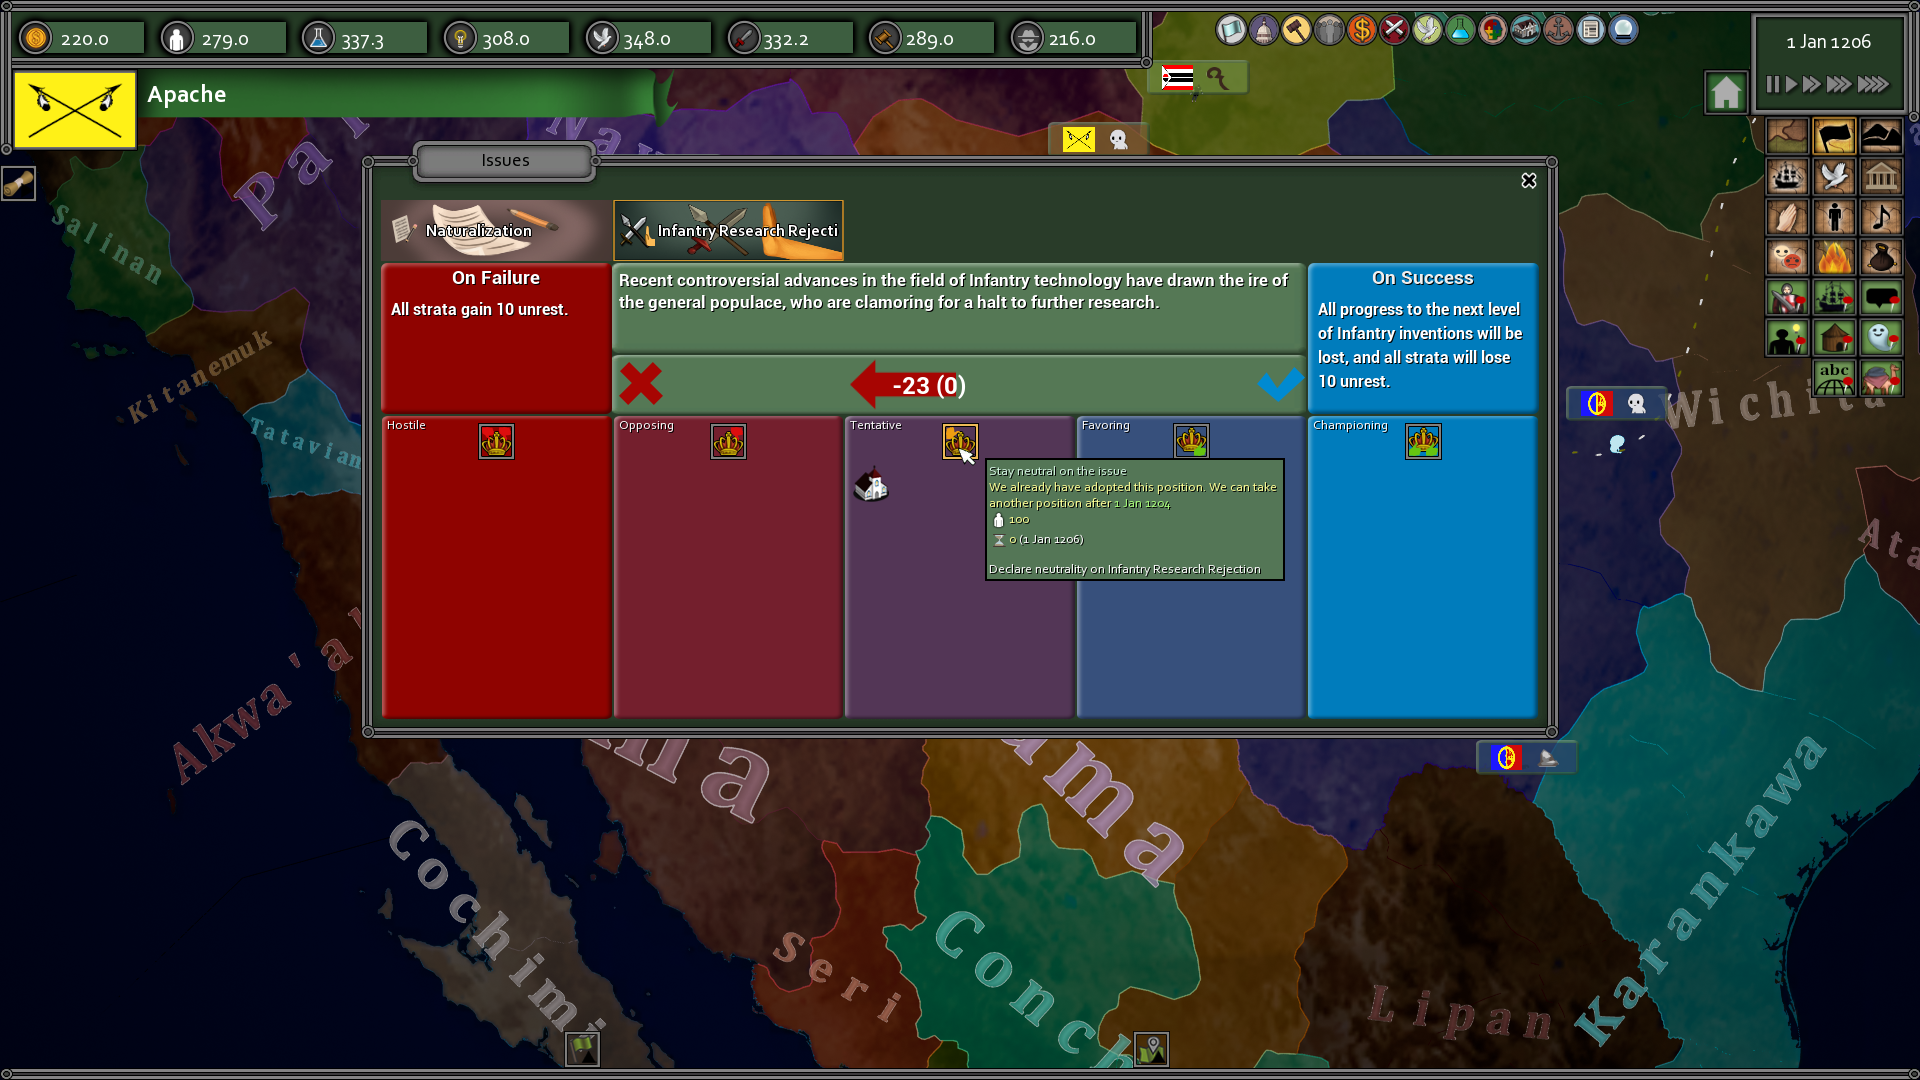Confirm the issue with the blue checkmark

click(x=1280, y=385)
